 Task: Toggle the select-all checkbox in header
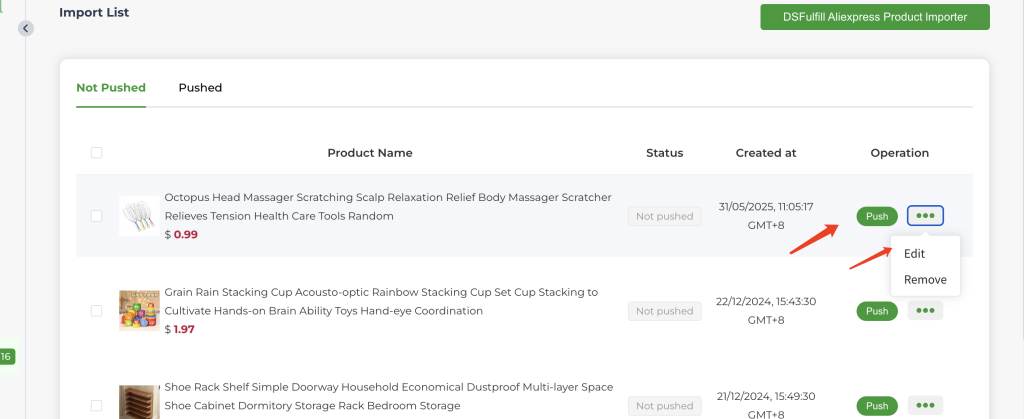click(96, 153)
